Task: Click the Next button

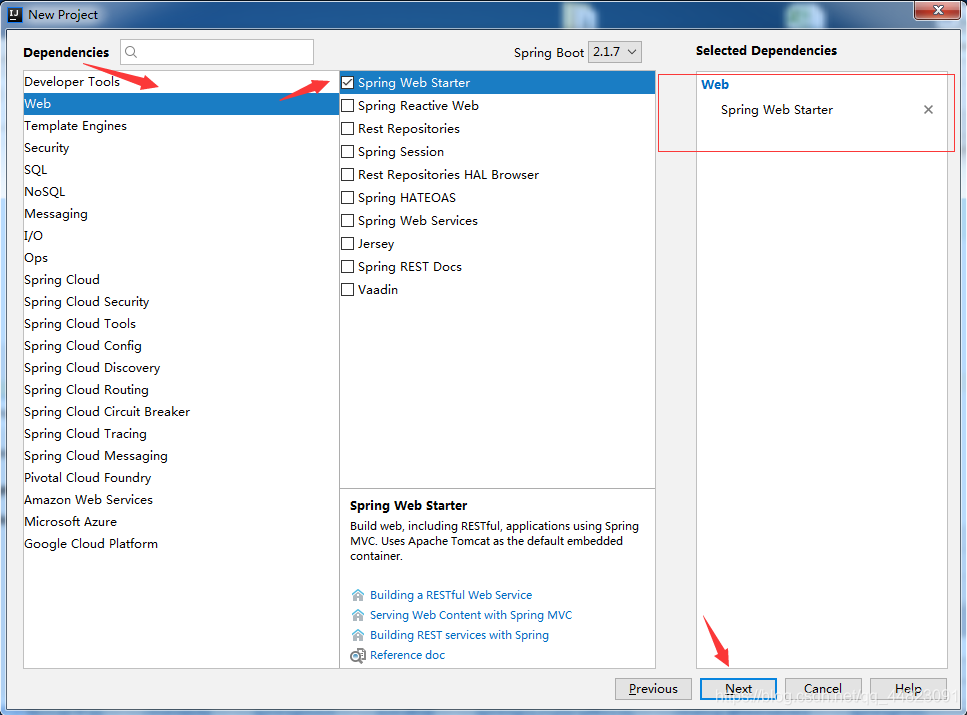Action: pyautogui.click(x=738, y=688)
